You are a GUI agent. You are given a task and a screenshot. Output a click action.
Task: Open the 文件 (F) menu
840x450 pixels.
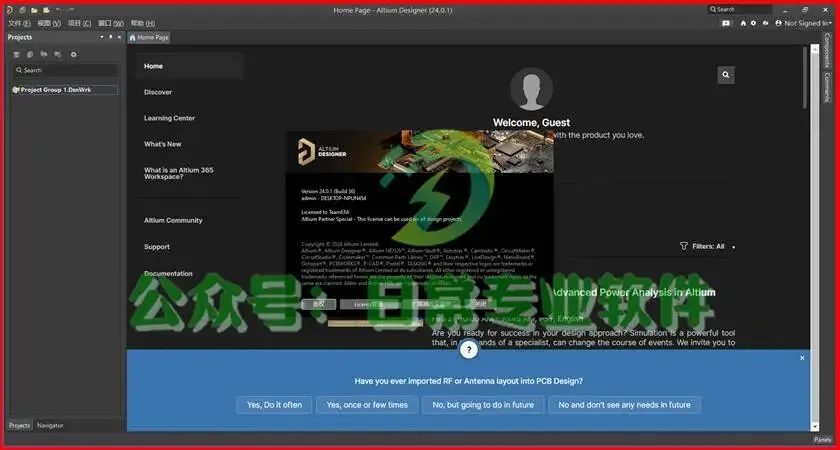tap(19, 24)
